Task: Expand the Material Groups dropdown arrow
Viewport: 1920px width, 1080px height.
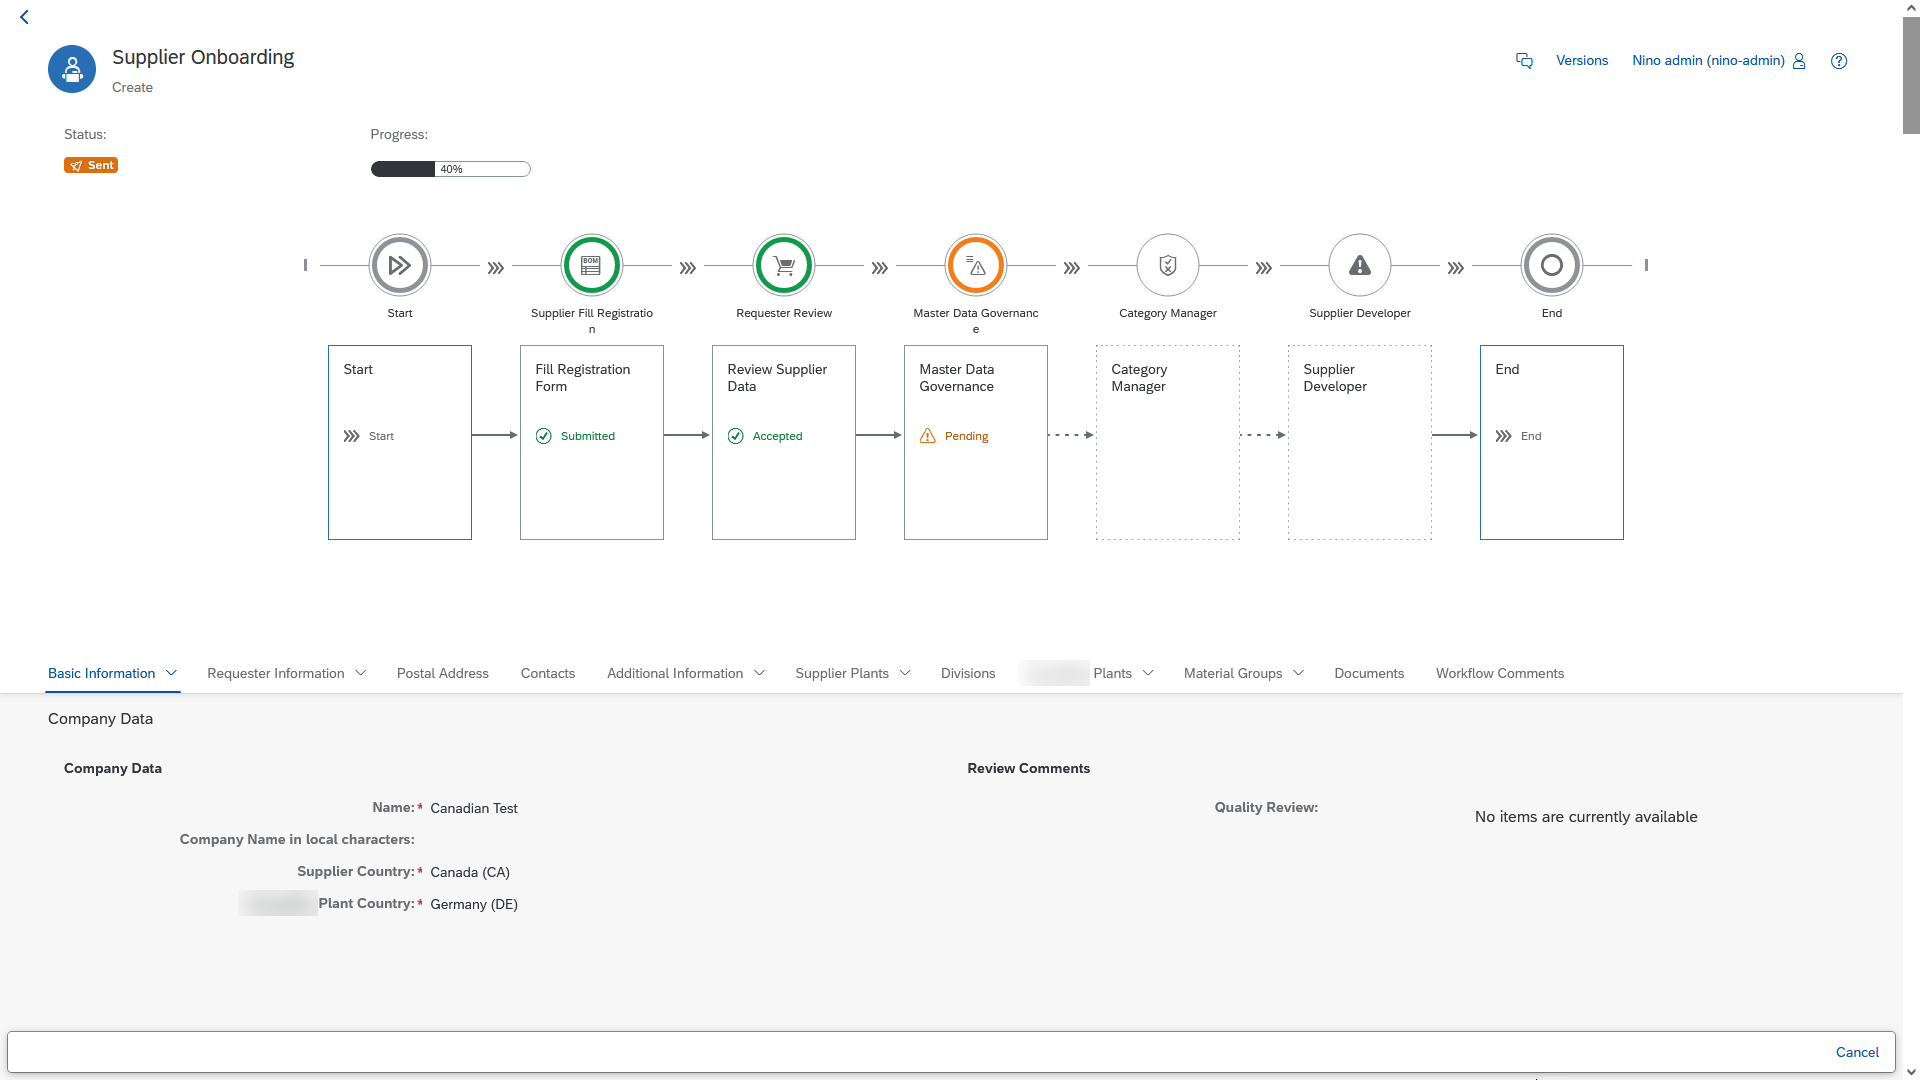Action: tap(1298, 673)
